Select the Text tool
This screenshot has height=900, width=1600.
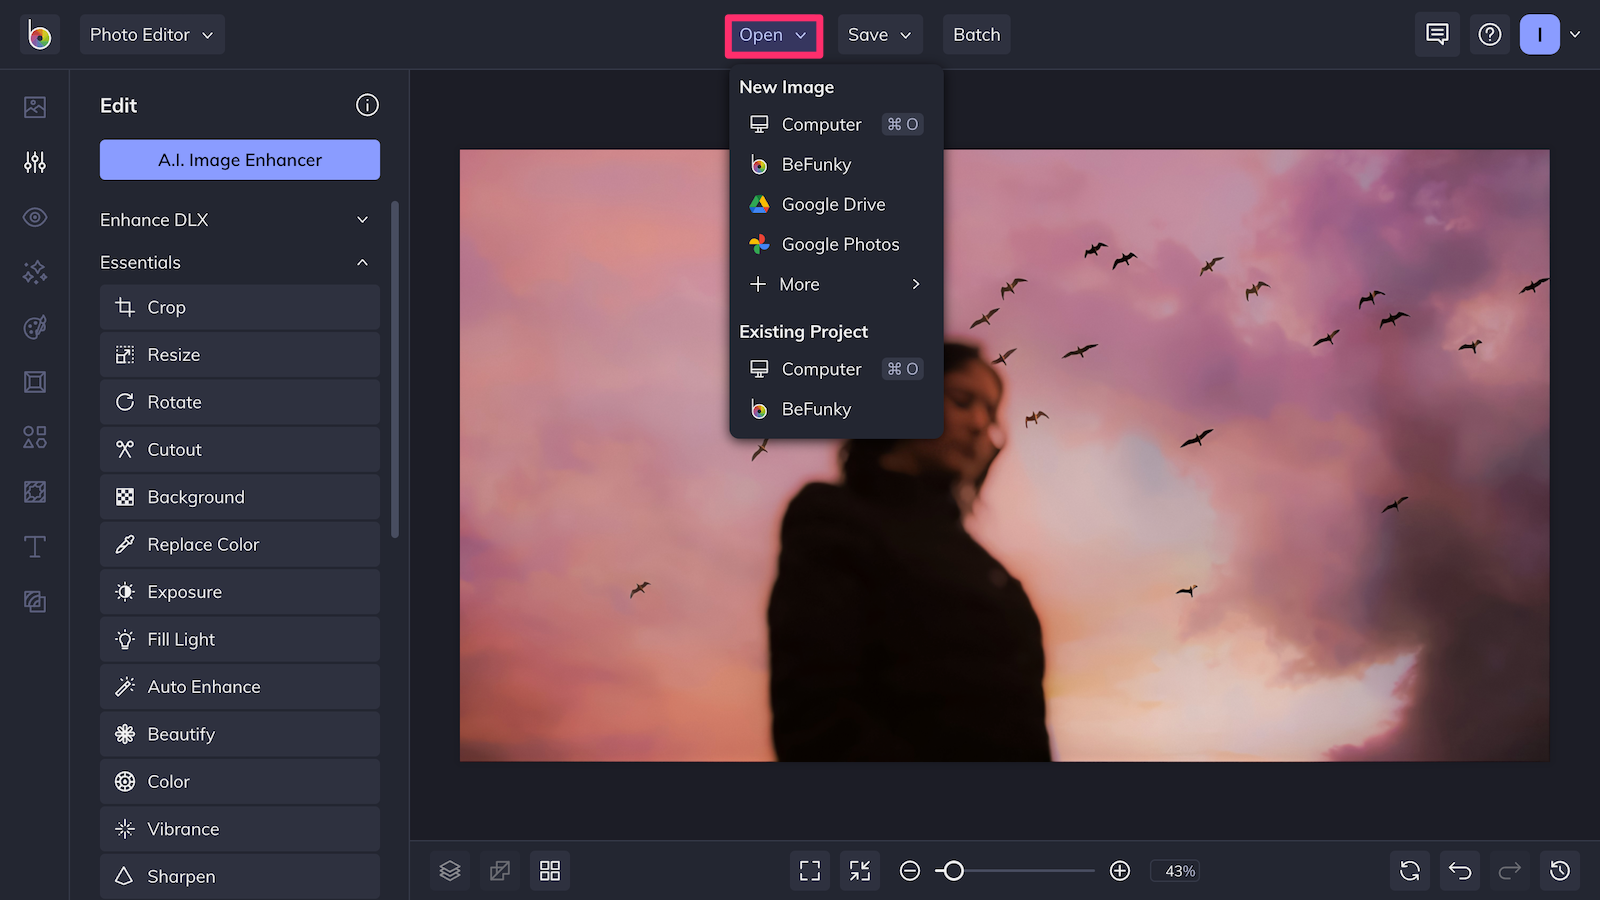click(34, 546)
